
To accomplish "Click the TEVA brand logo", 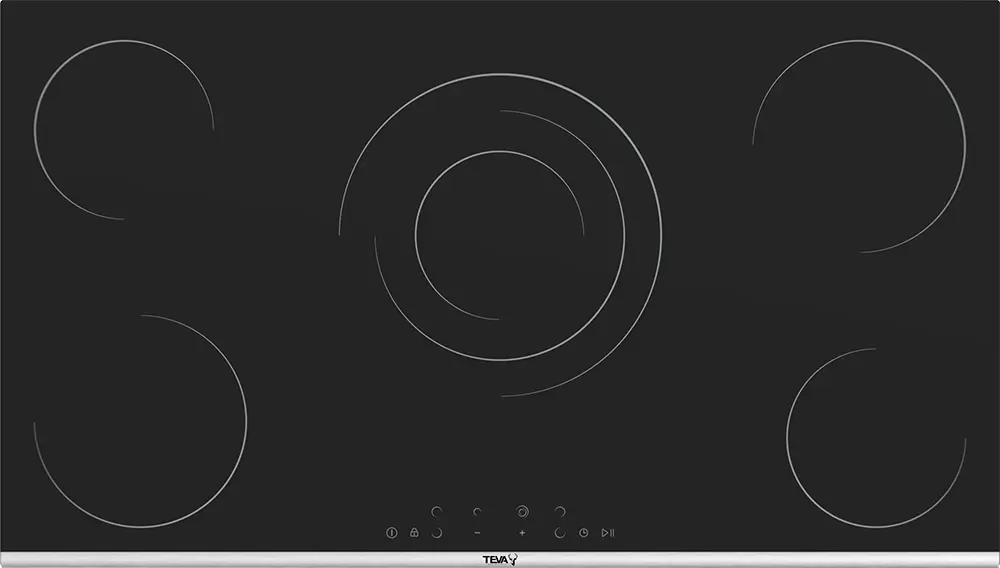I will point(500,559).
